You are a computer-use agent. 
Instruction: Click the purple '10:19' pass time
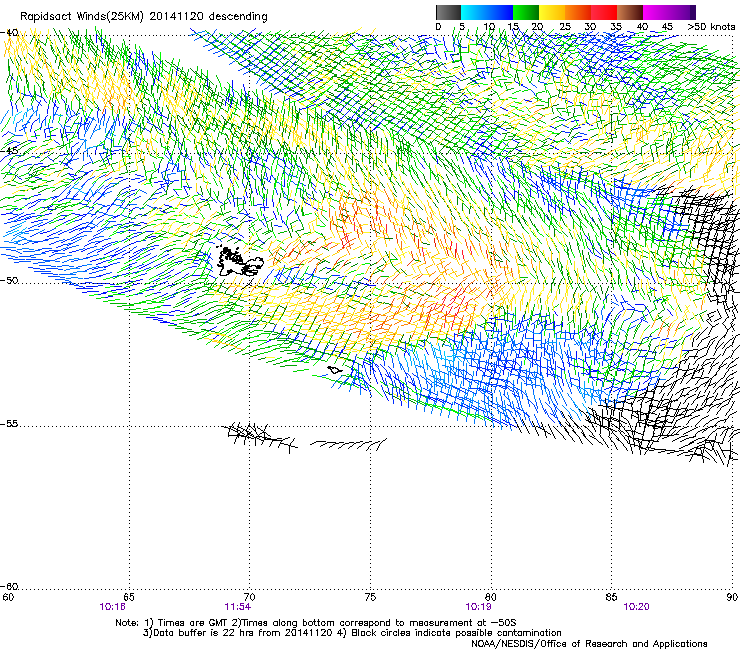pos(478,607)
